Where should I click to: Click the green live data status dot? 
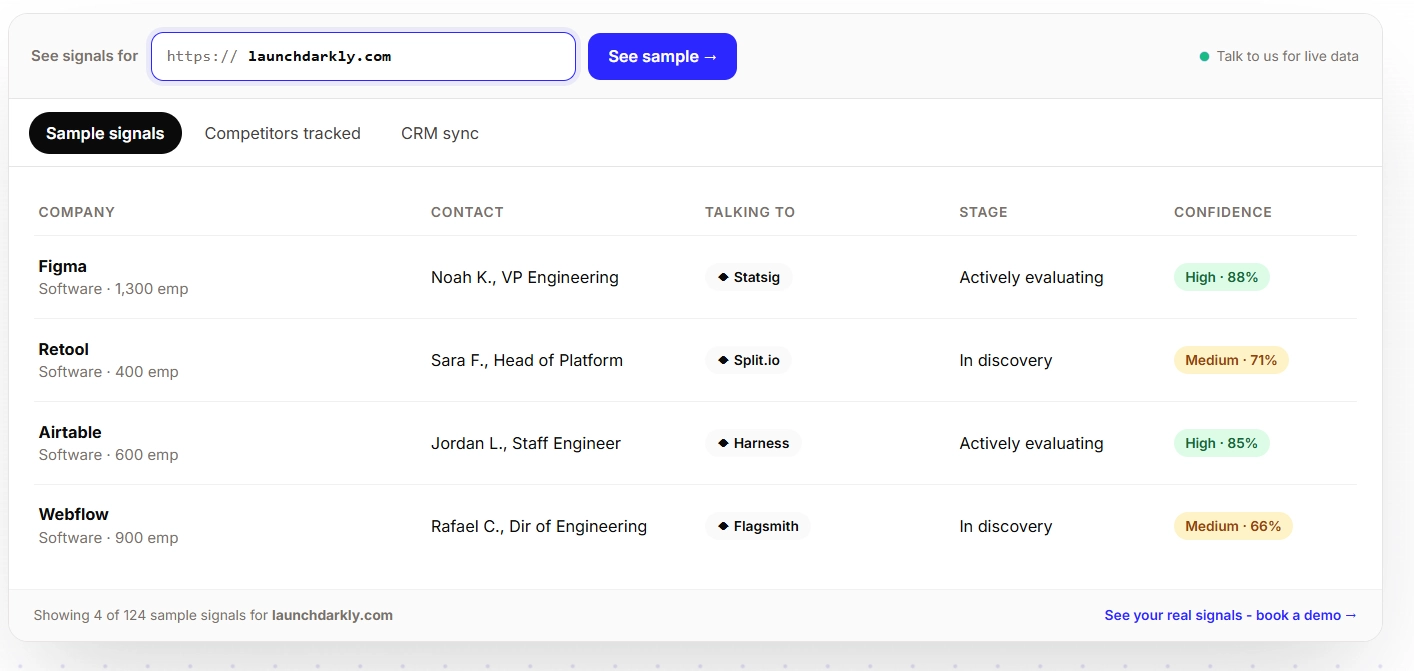click(1204, 56)
